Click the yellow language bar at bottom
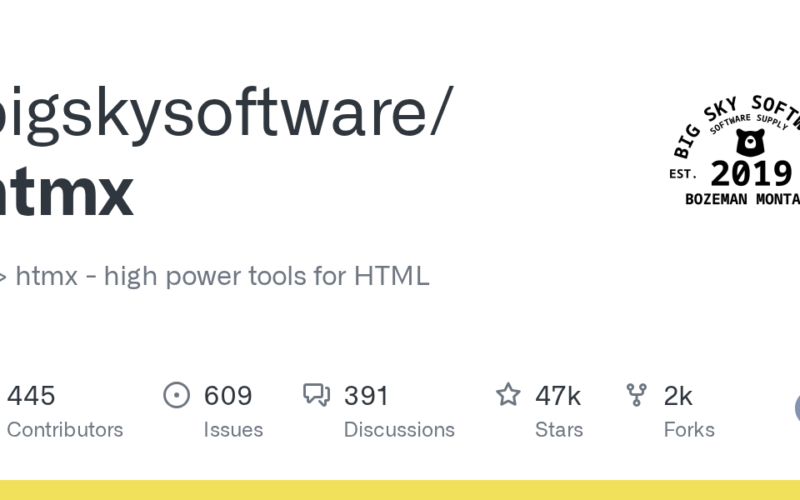800x500 pixels. point(400,490)
